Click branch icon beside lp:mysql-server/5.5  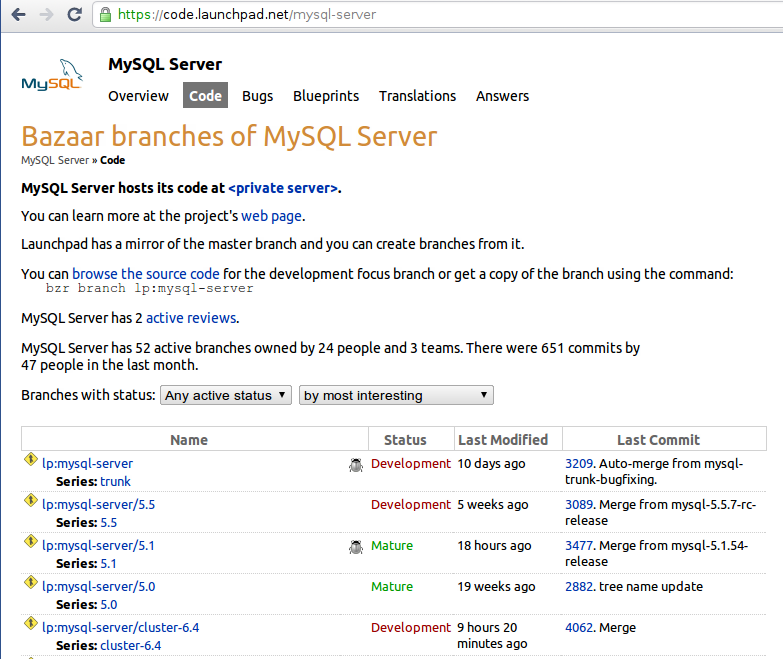(x=30, y=500)
